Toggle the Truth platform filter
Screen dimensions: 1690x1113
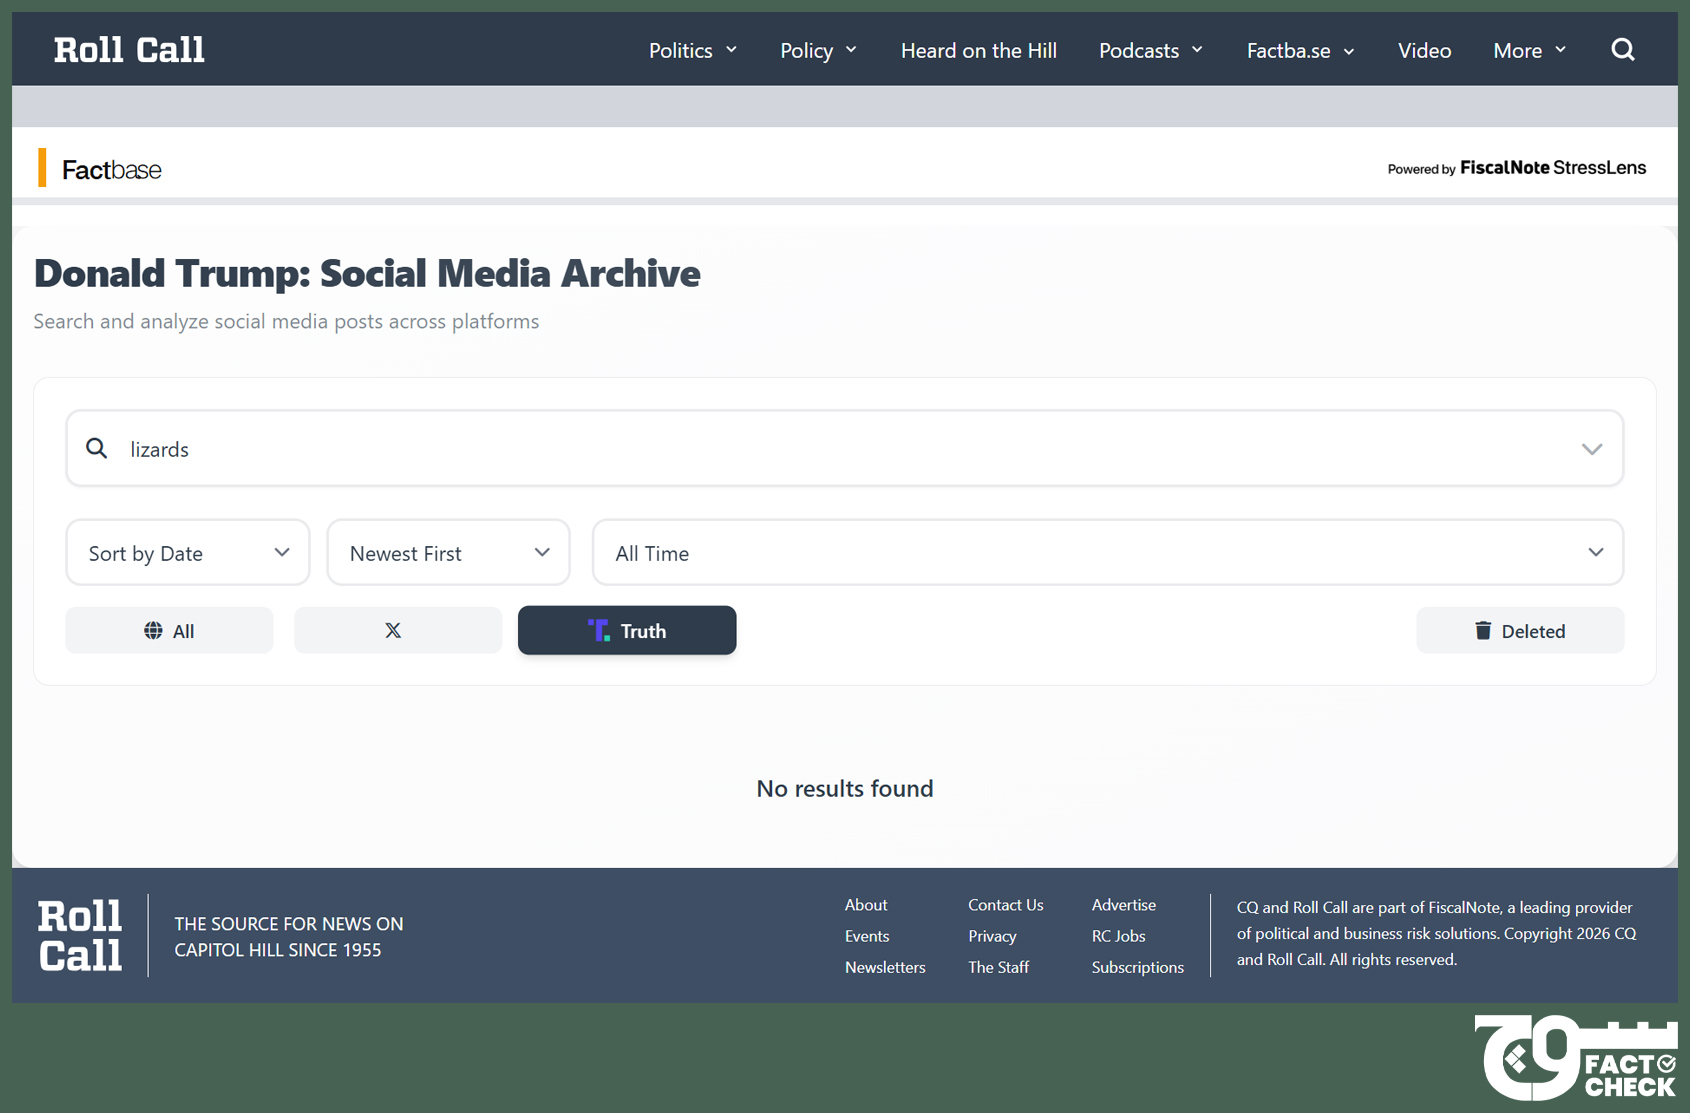pos(627,631)
